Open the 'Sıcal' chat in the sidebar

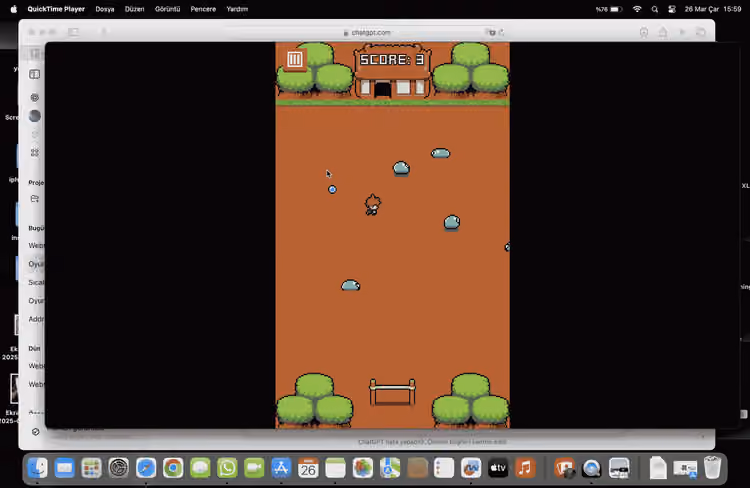click(35, 282)
